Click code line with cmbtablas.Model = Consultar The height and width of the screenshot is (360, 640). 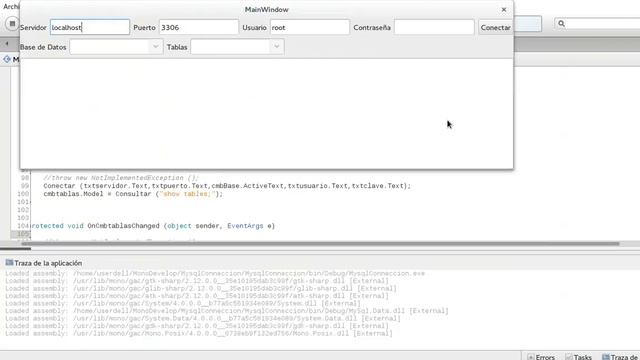coord(133,194)
